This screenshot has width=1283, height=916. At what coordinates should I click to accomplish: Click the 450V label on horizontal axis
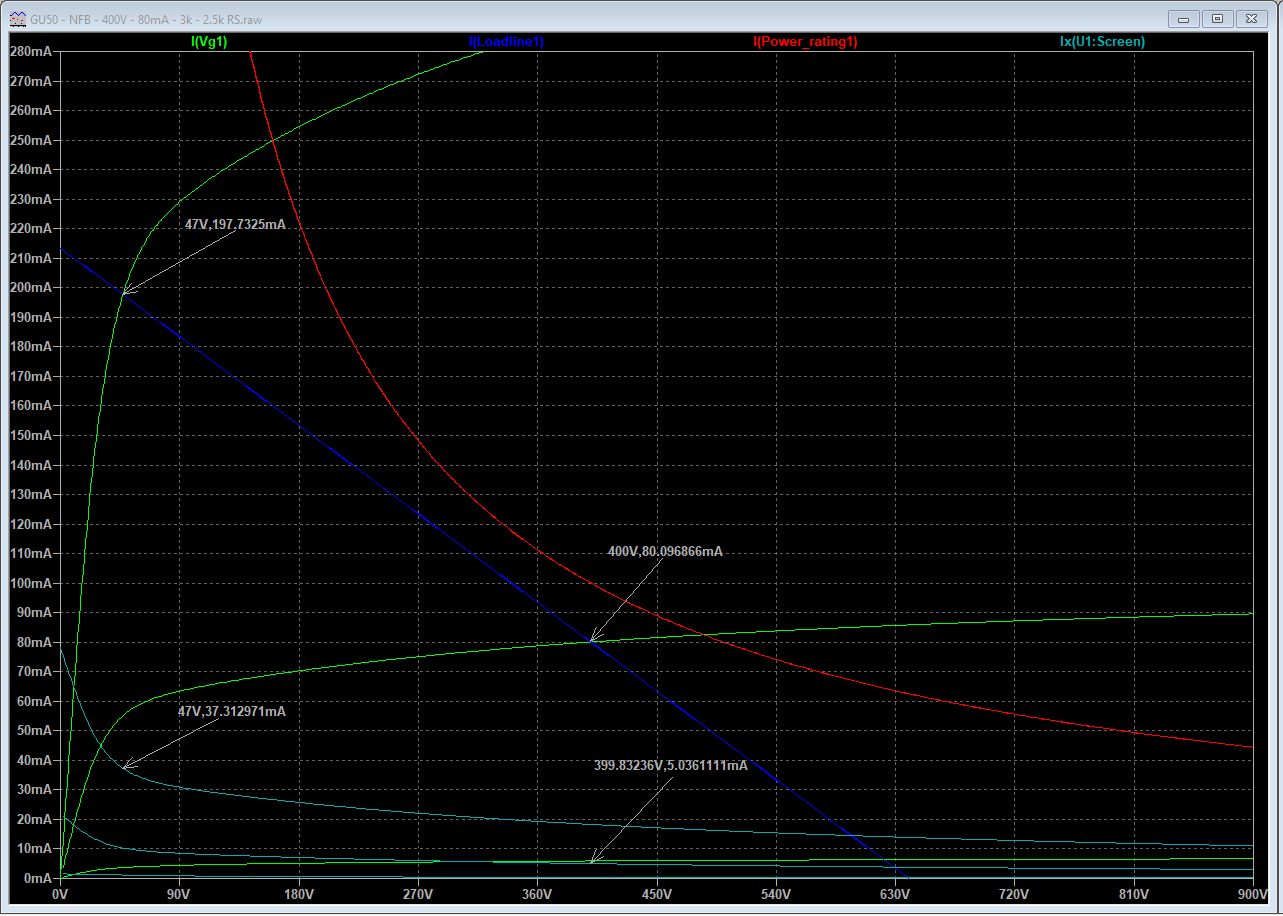point(656,893)
